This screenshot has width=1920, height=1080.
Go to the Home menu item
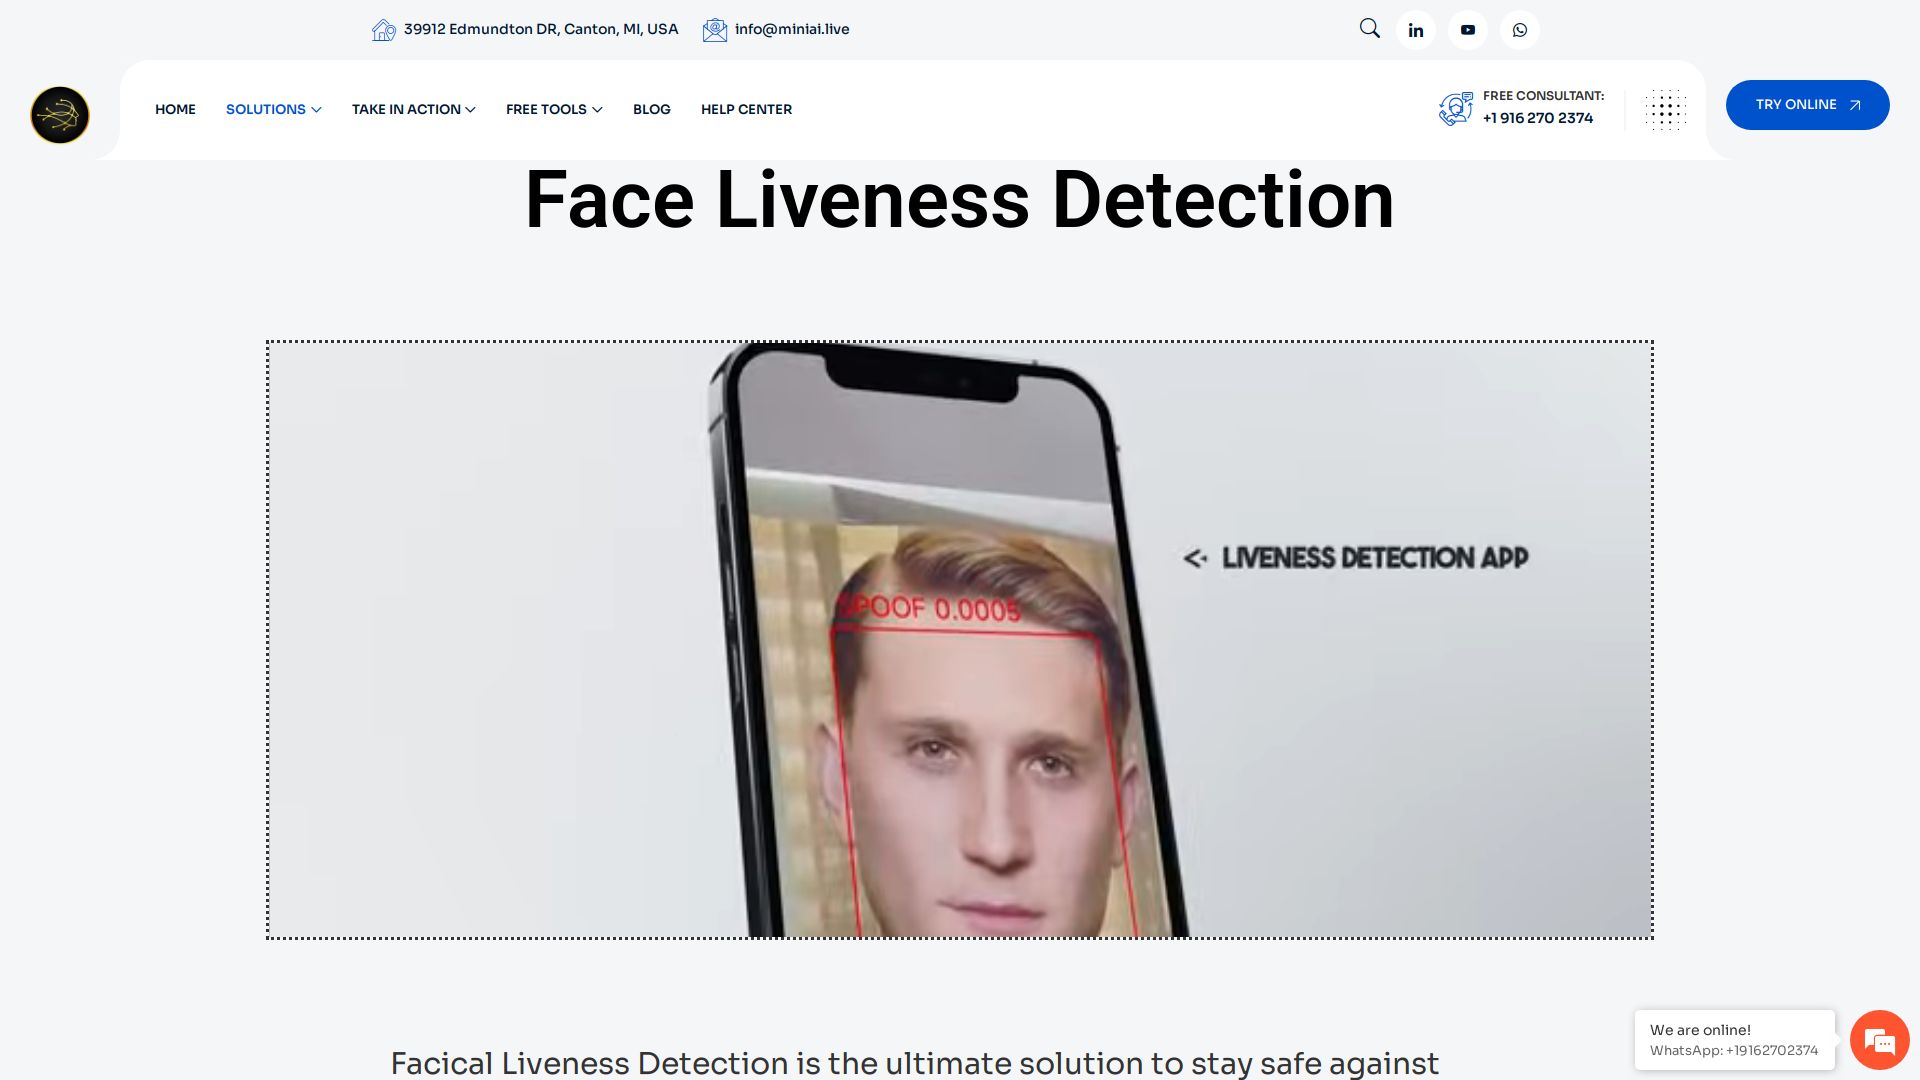pos(175,109)
